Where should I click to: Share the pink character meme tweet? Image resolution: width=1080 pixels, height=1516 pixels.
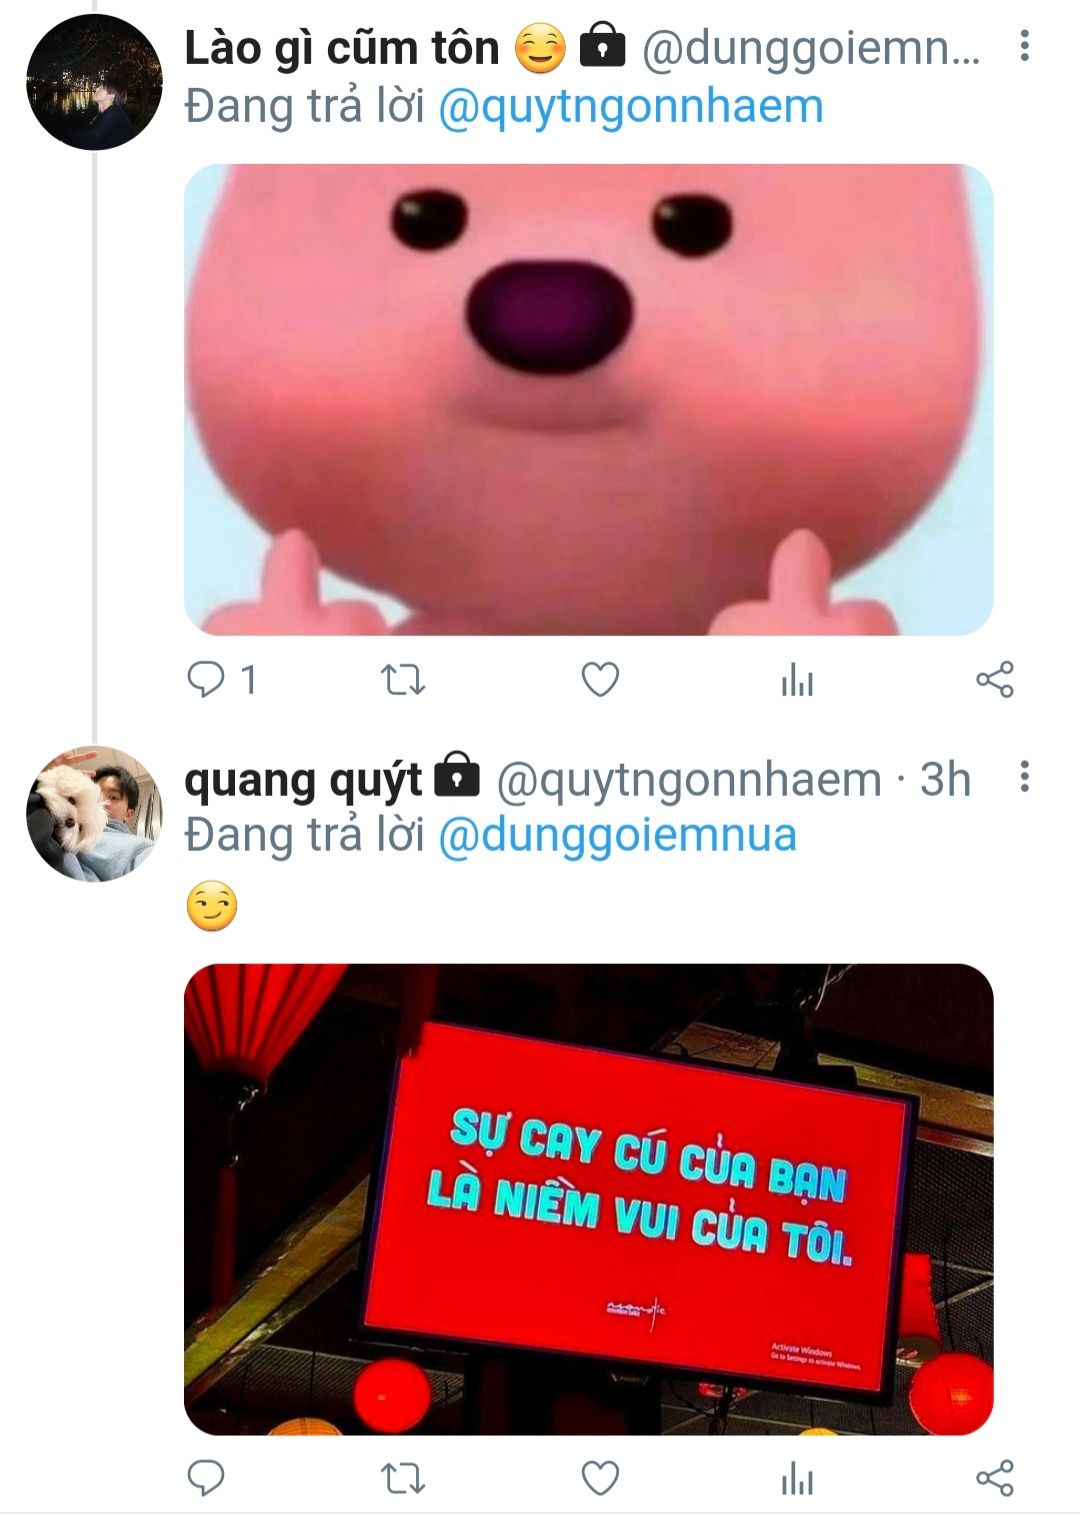tap(994, 680)
